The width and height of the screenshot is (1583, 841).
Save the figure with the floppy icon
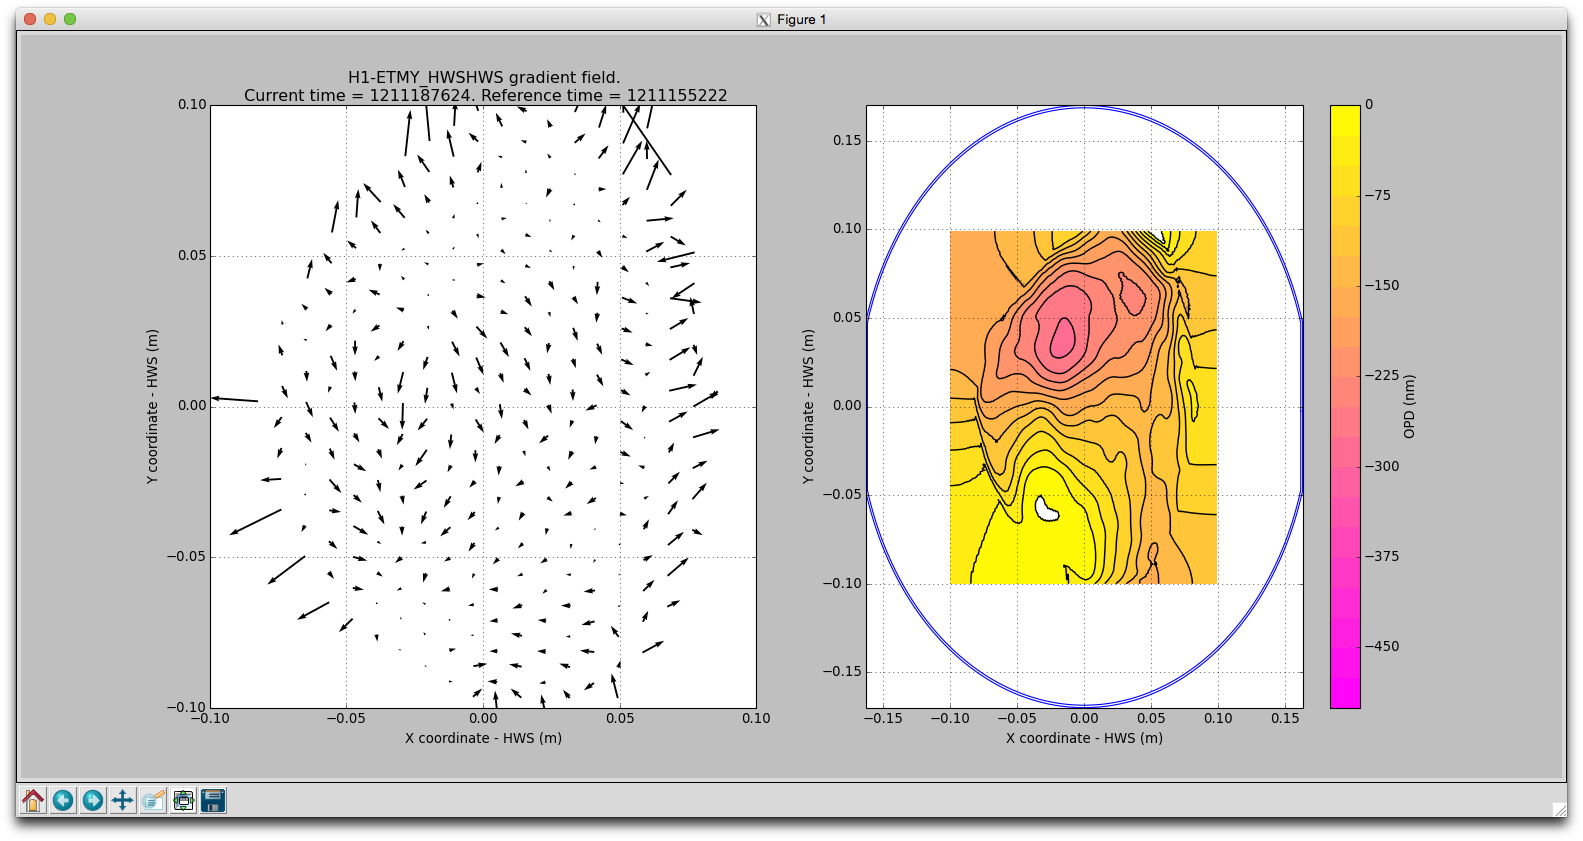coord(213,800)
